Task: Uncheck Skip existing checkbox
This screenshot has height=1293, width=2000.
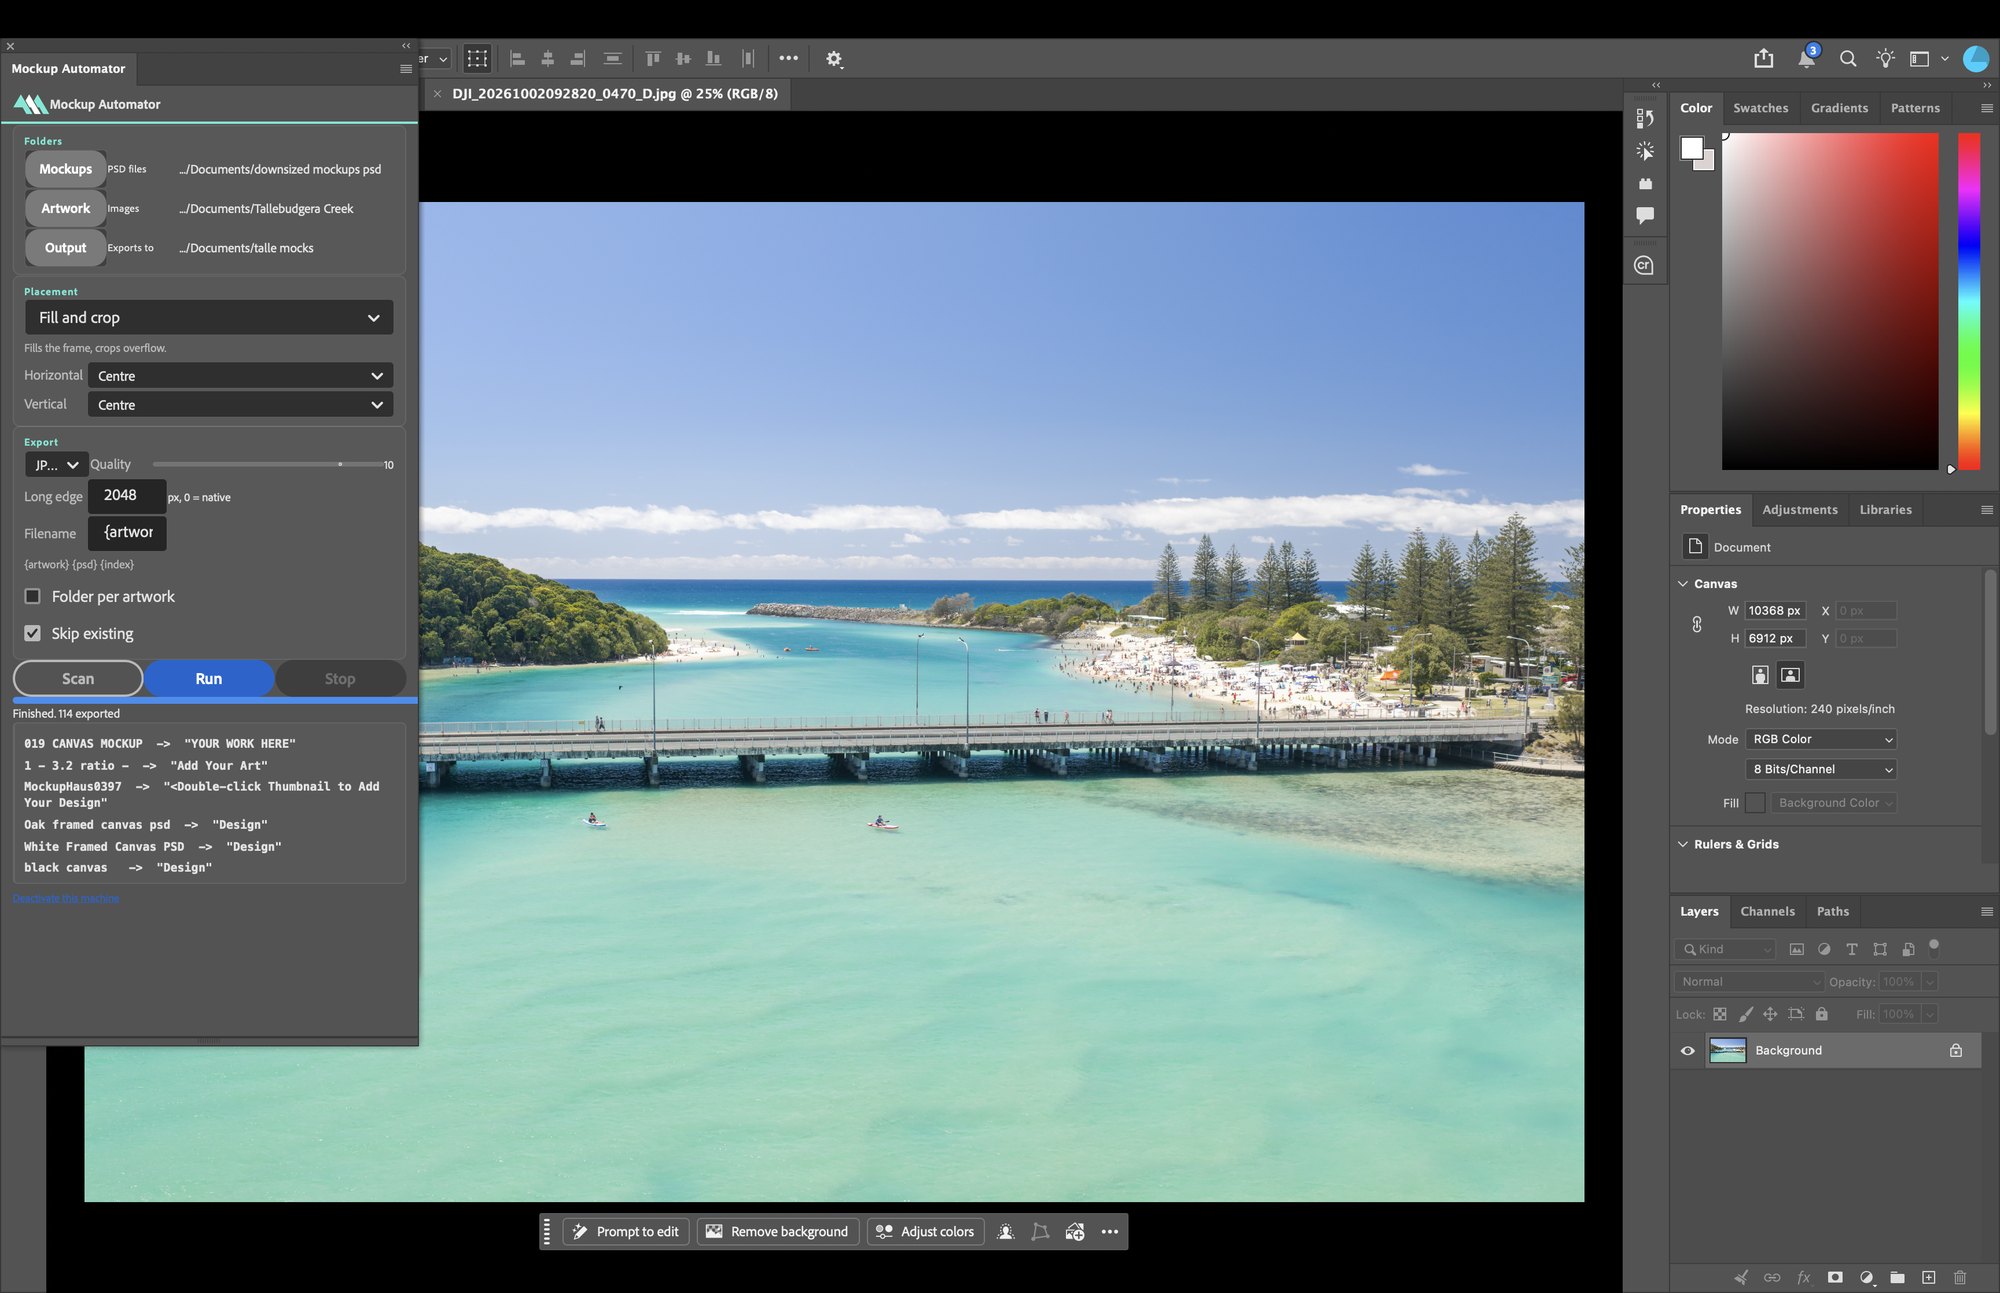Action: pyautogui.click(x=33, y=633)
